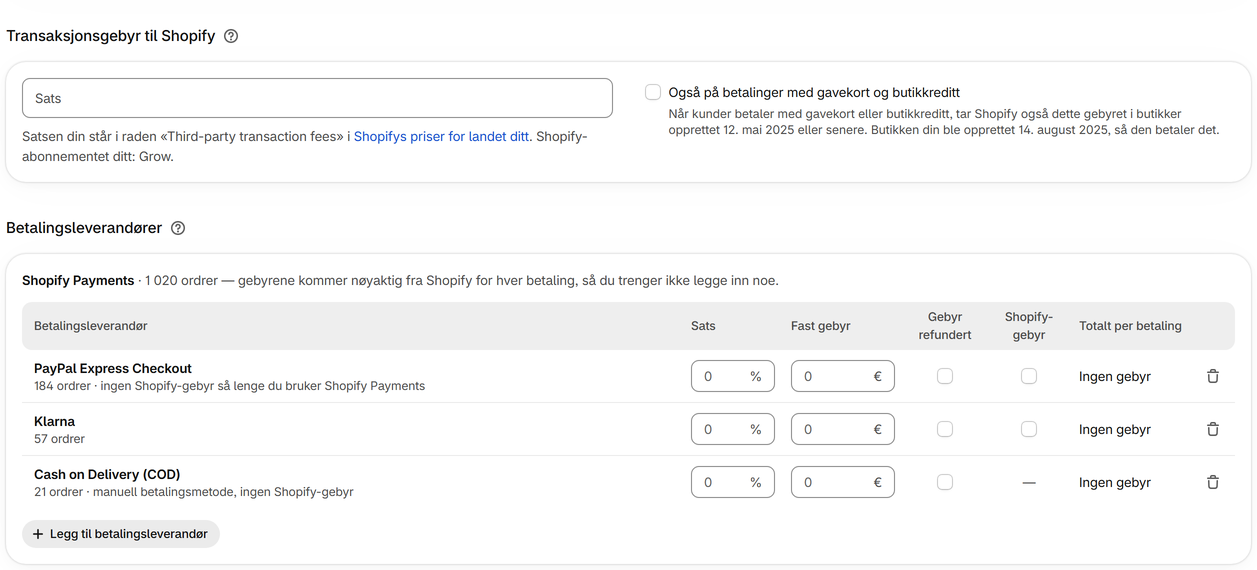Click the Betalingsleverandører section heading

tap(84, 228)
